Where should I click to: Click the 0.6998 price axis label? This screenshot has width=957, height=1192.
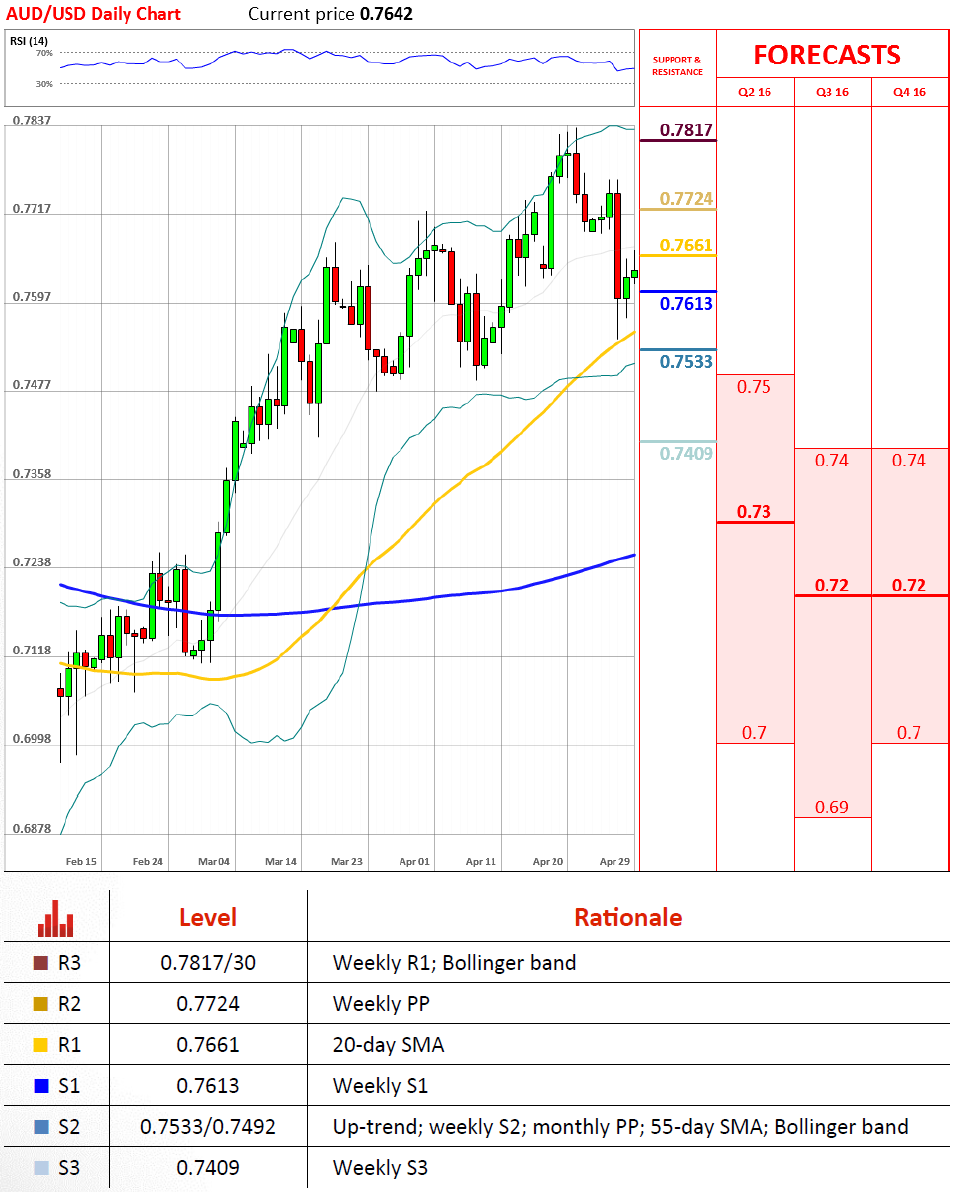pos(32,740)
